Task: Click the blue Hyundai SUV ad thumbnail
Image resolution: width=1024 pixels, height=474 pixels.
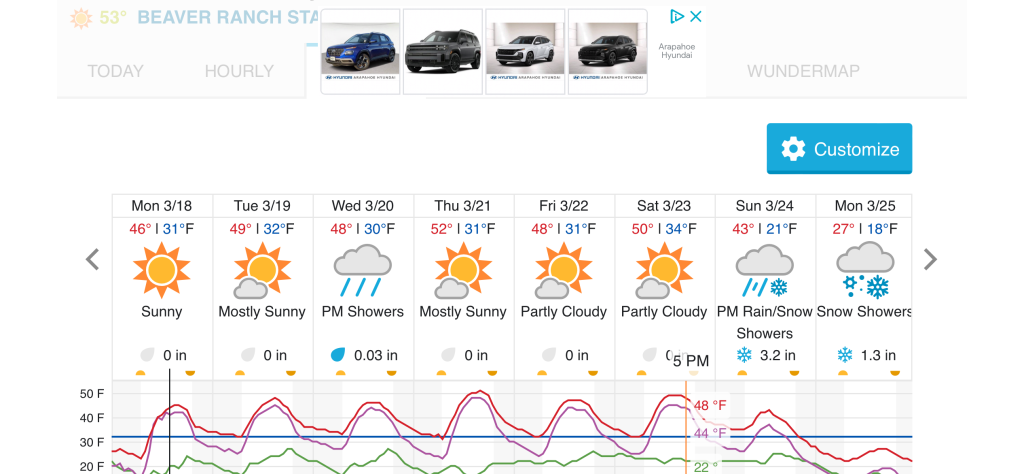Action: (x=360, y=51)
